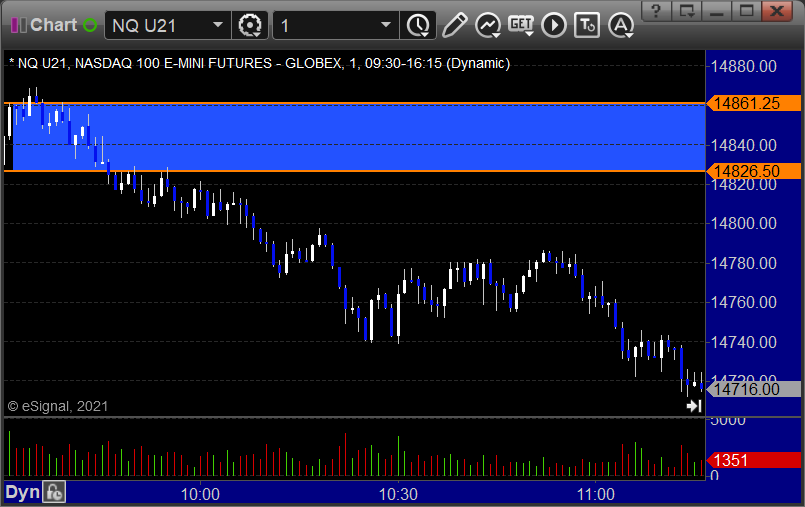805x507 pixels.
Task: Click the 14760.00 price axis label
Action: click(x=743, y=302)
